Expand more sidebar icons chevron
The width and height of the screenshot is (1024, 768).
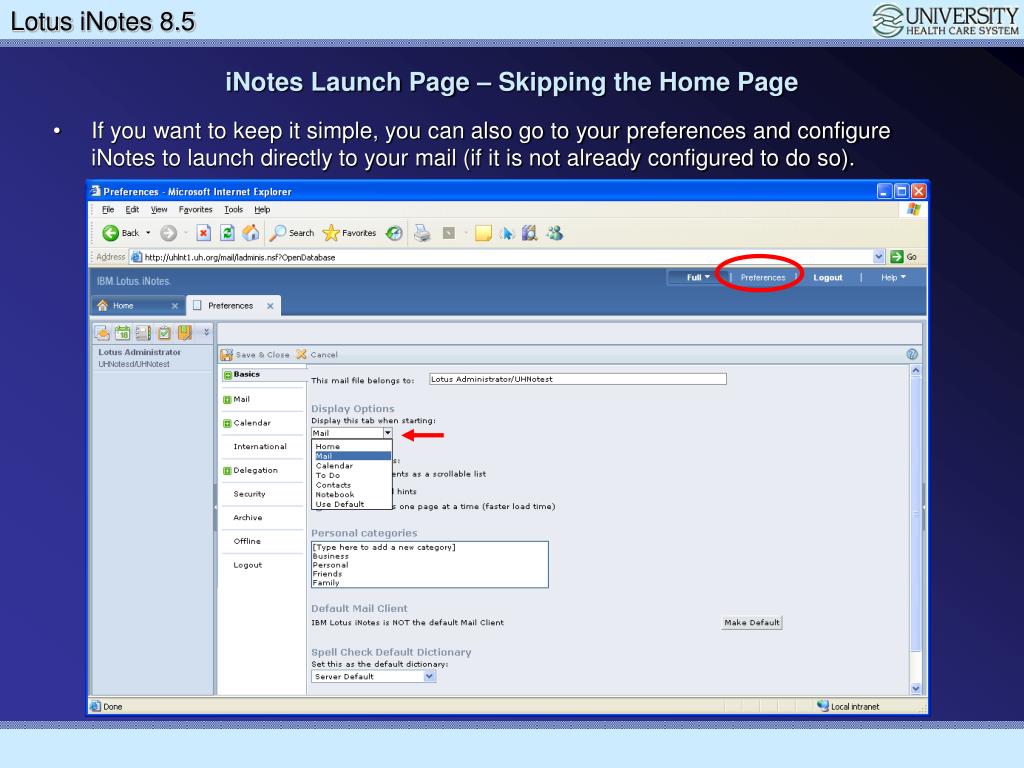pos(206,332)
